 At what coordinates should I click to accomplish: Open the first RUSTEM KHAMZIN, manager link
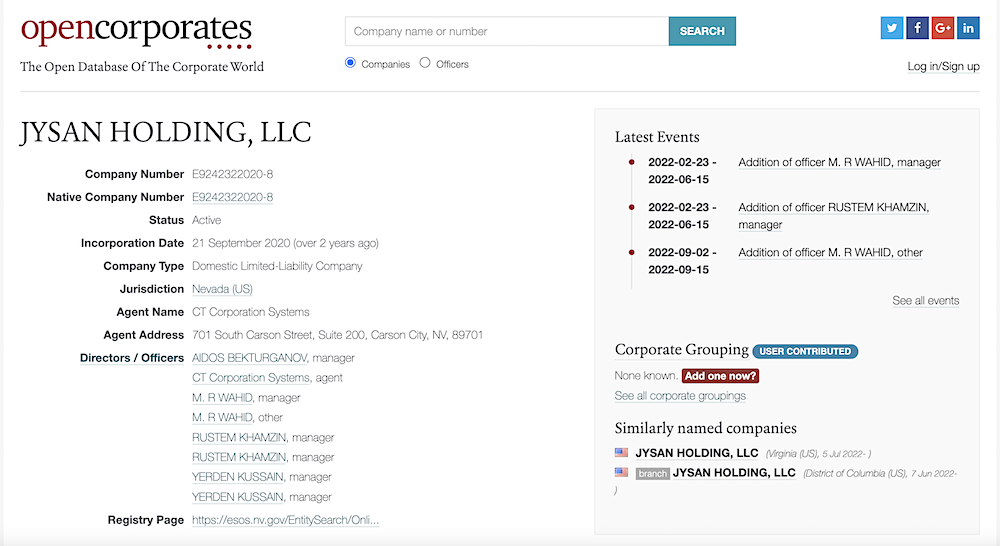239,438
